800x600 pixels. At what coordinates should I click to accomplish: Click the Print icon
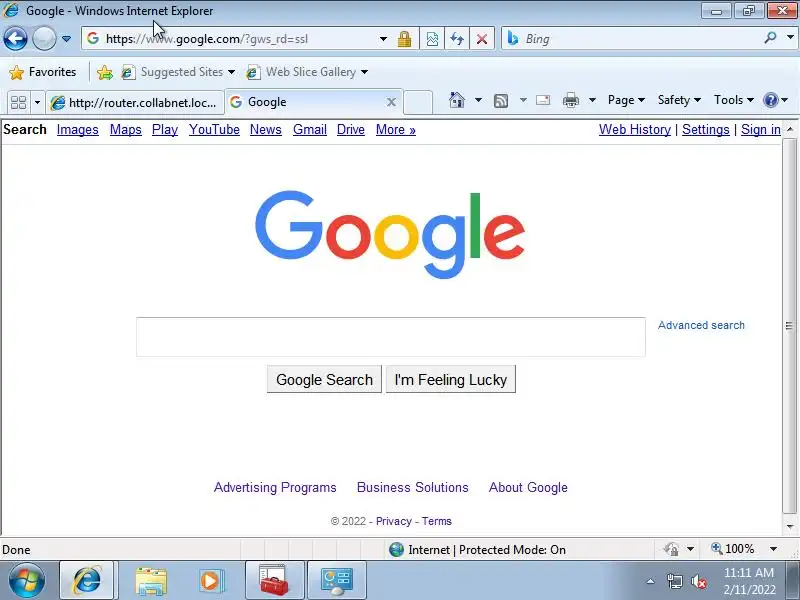point(571,100)
